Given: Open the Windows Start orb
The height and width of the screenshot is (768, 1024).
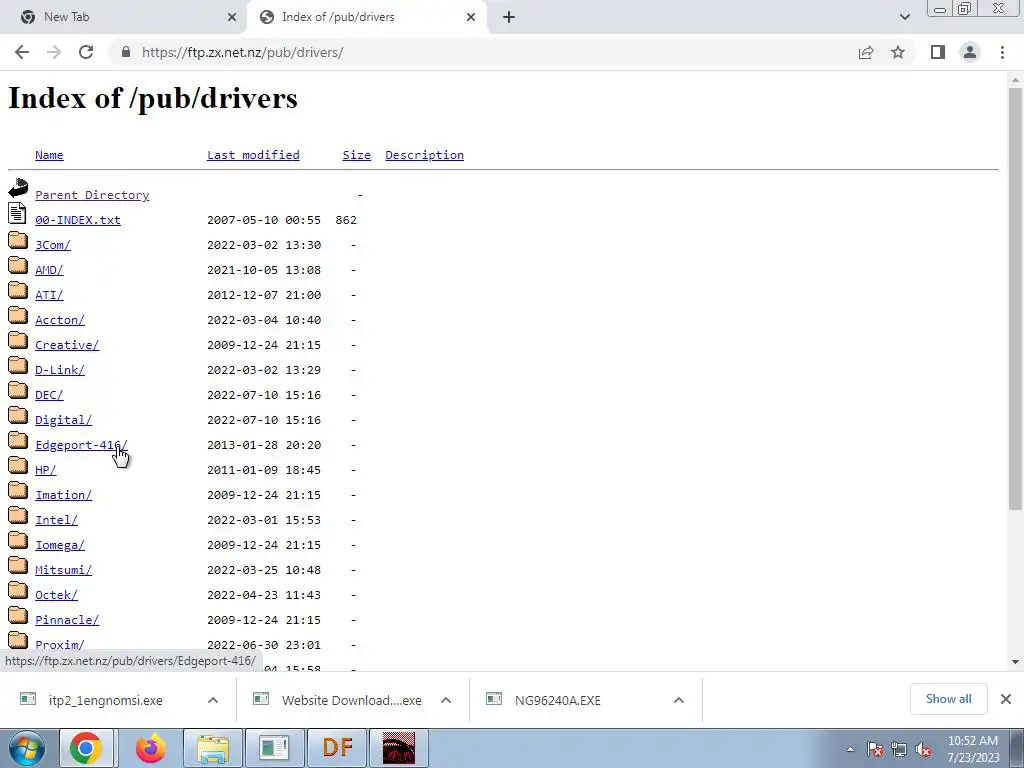Looking at the screenshot, I should pos(27,748).
